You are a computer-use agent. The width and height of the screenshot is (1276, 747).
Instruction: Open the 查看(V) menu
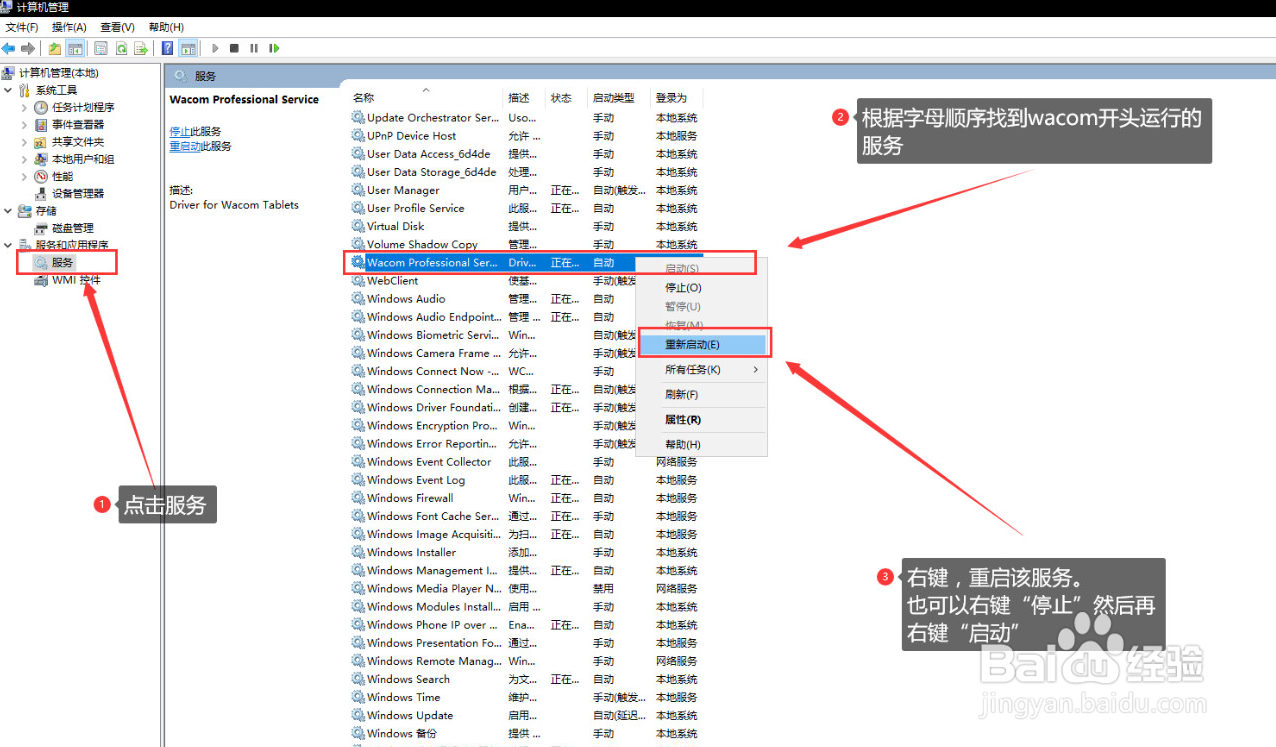pyautogui.click(x=118, y=27)
